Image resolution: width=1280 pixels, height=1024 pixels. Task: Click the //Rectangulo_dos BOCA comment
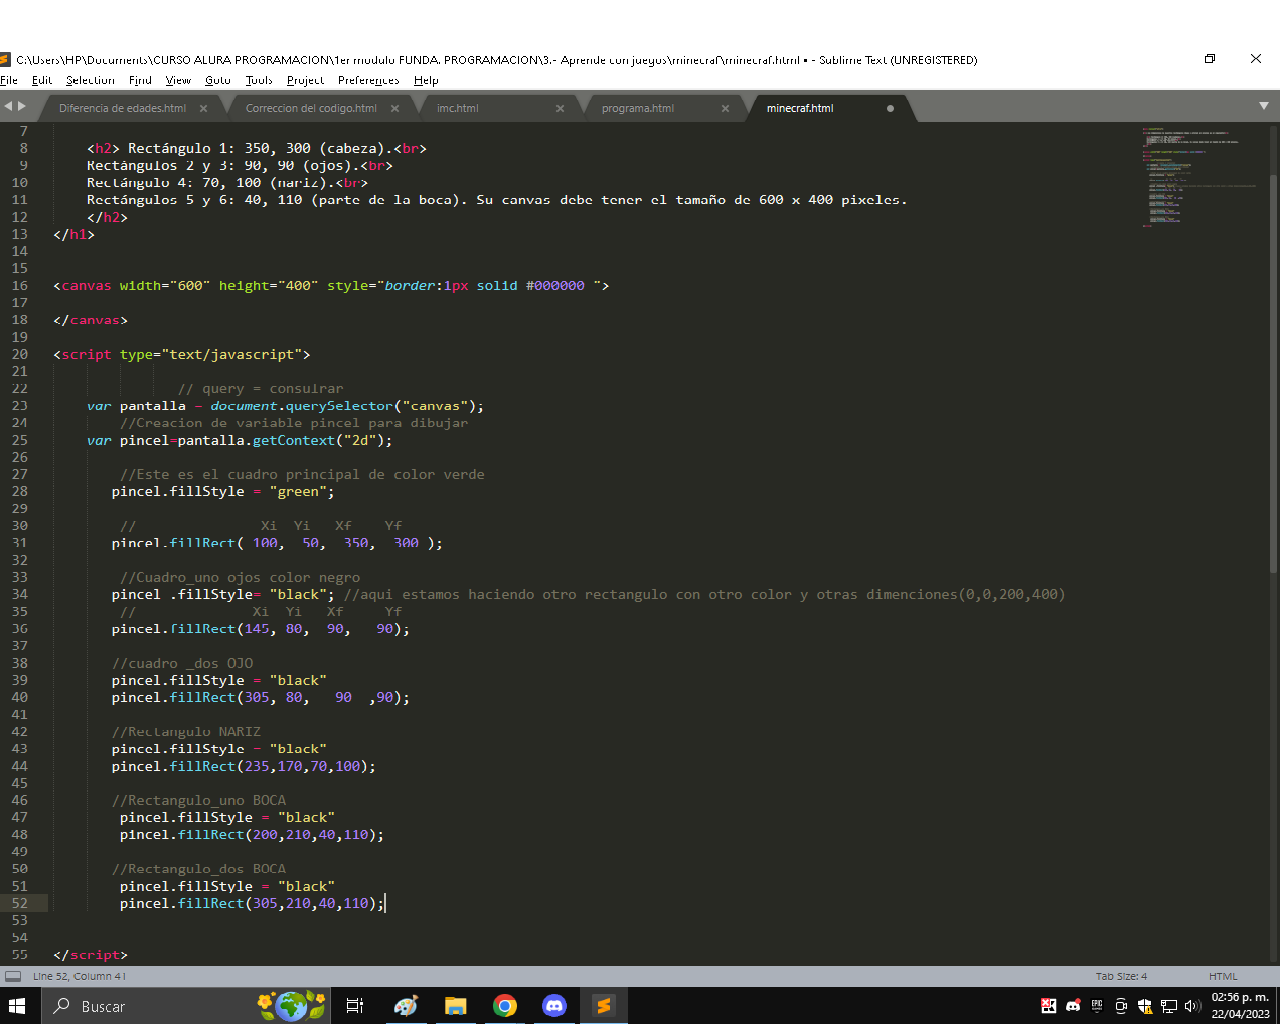[x=199, y=869]
